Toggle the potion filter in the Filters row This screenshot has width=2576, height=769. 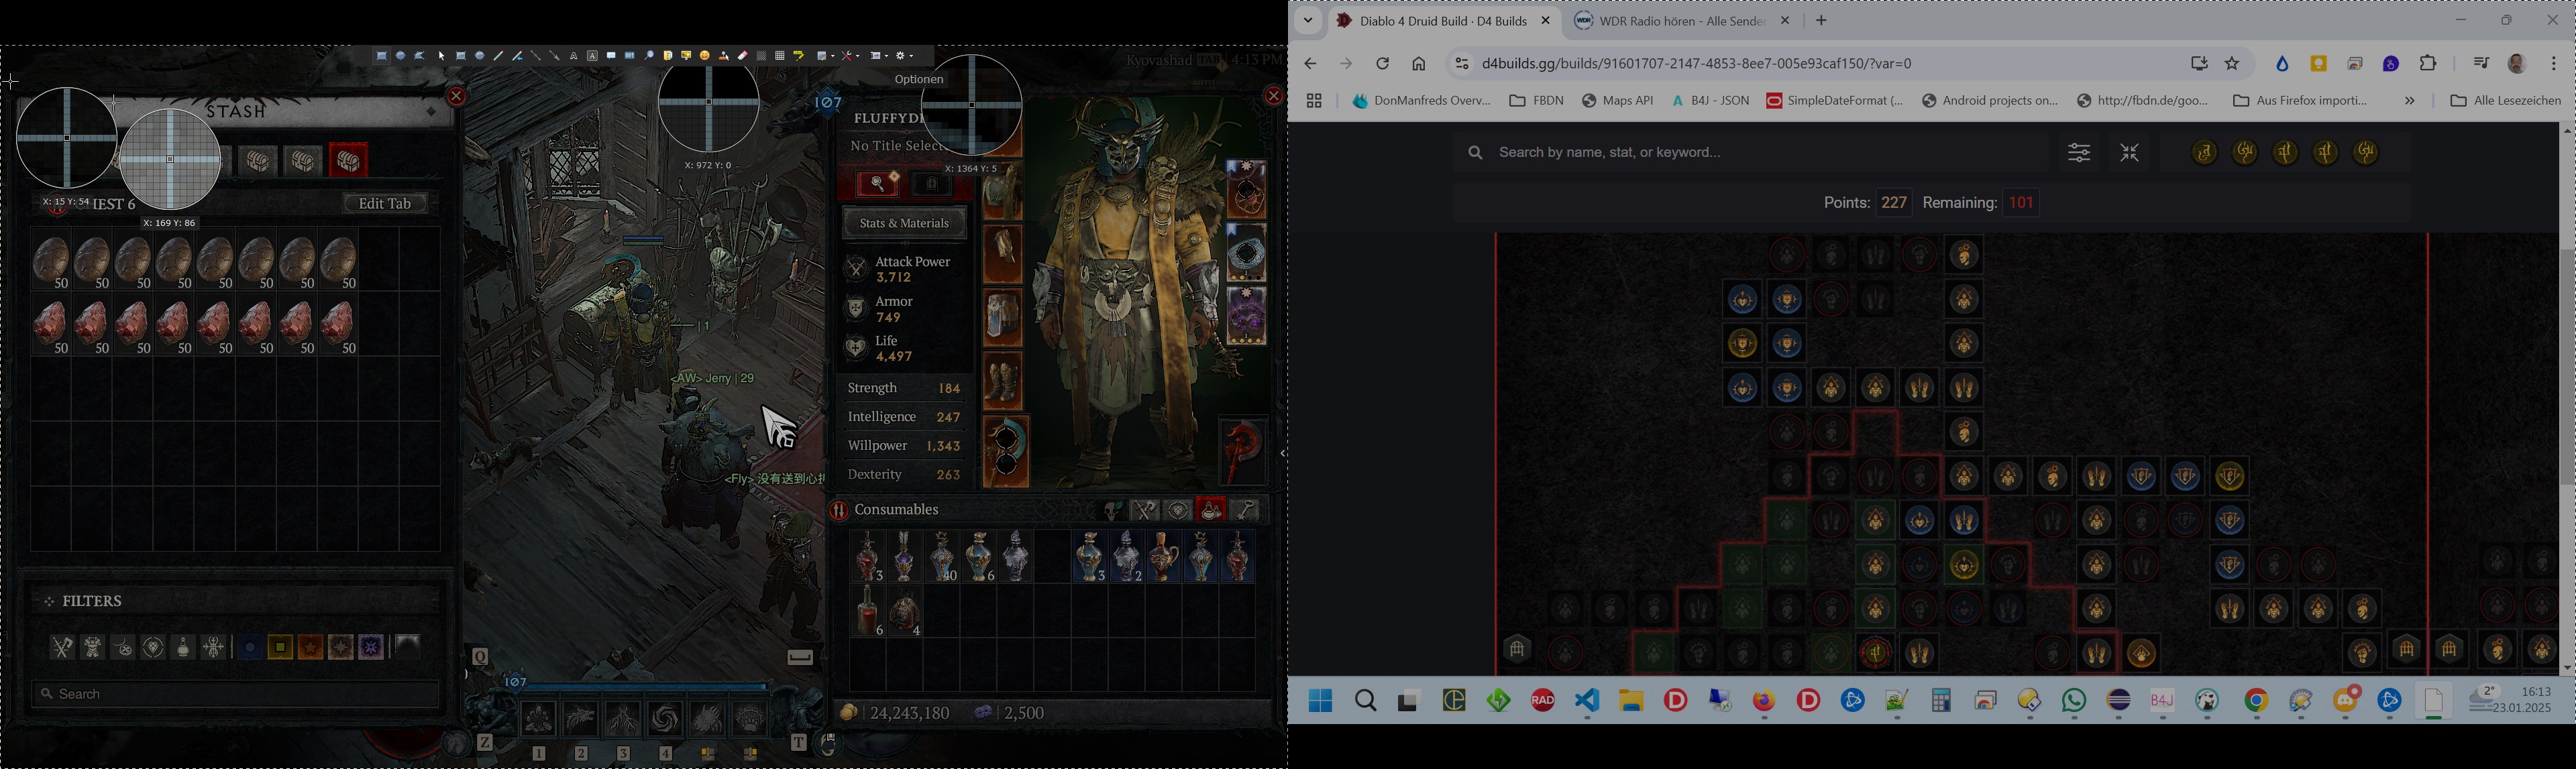coord(183,648)
